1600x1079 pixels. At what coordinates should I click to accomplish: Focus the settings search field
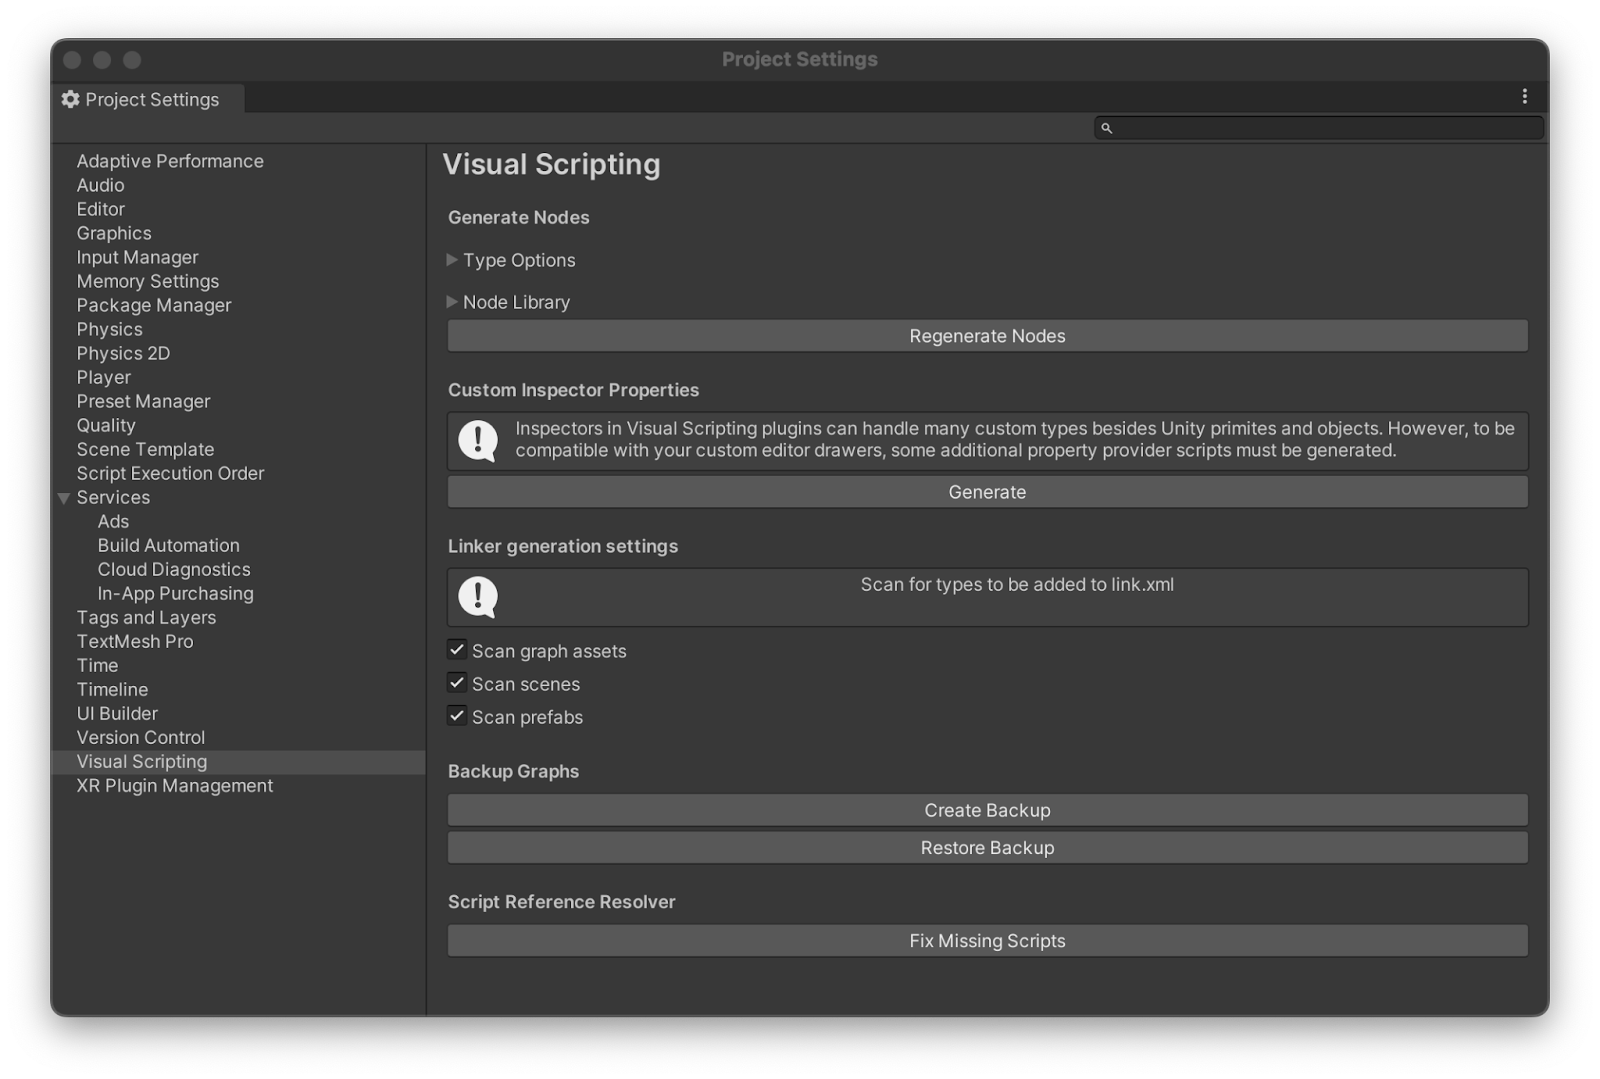tap(1319, 128)
